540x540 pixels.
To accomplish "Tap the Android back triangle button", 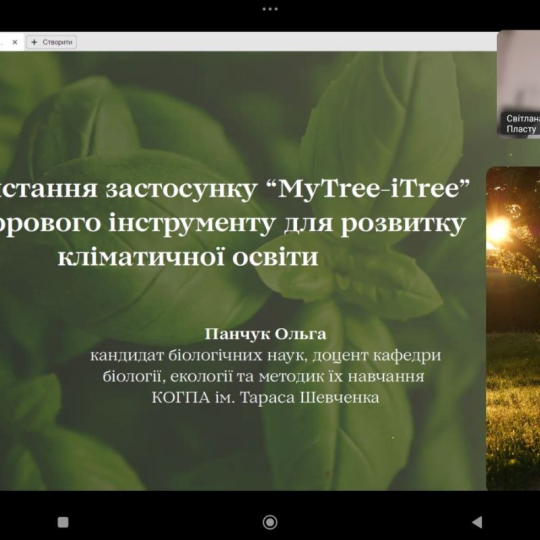I will [477, 522].
